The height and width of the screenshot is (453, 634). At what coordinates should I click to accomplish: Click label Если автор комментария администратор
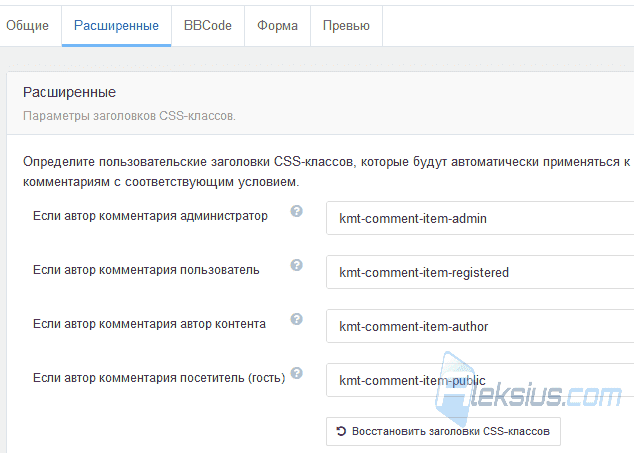tap(150, 216)
